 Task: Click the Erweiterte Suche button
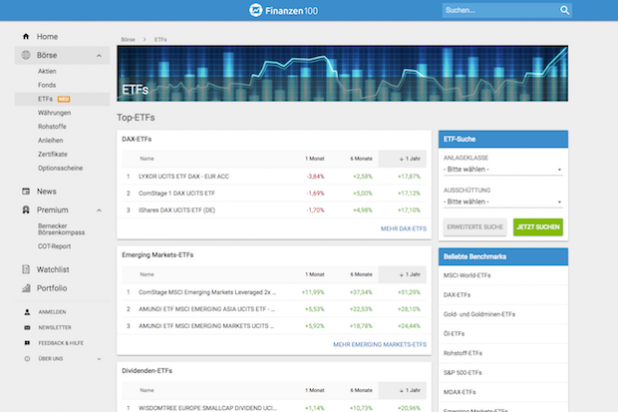pyautogui.click(x=475, y=227)
